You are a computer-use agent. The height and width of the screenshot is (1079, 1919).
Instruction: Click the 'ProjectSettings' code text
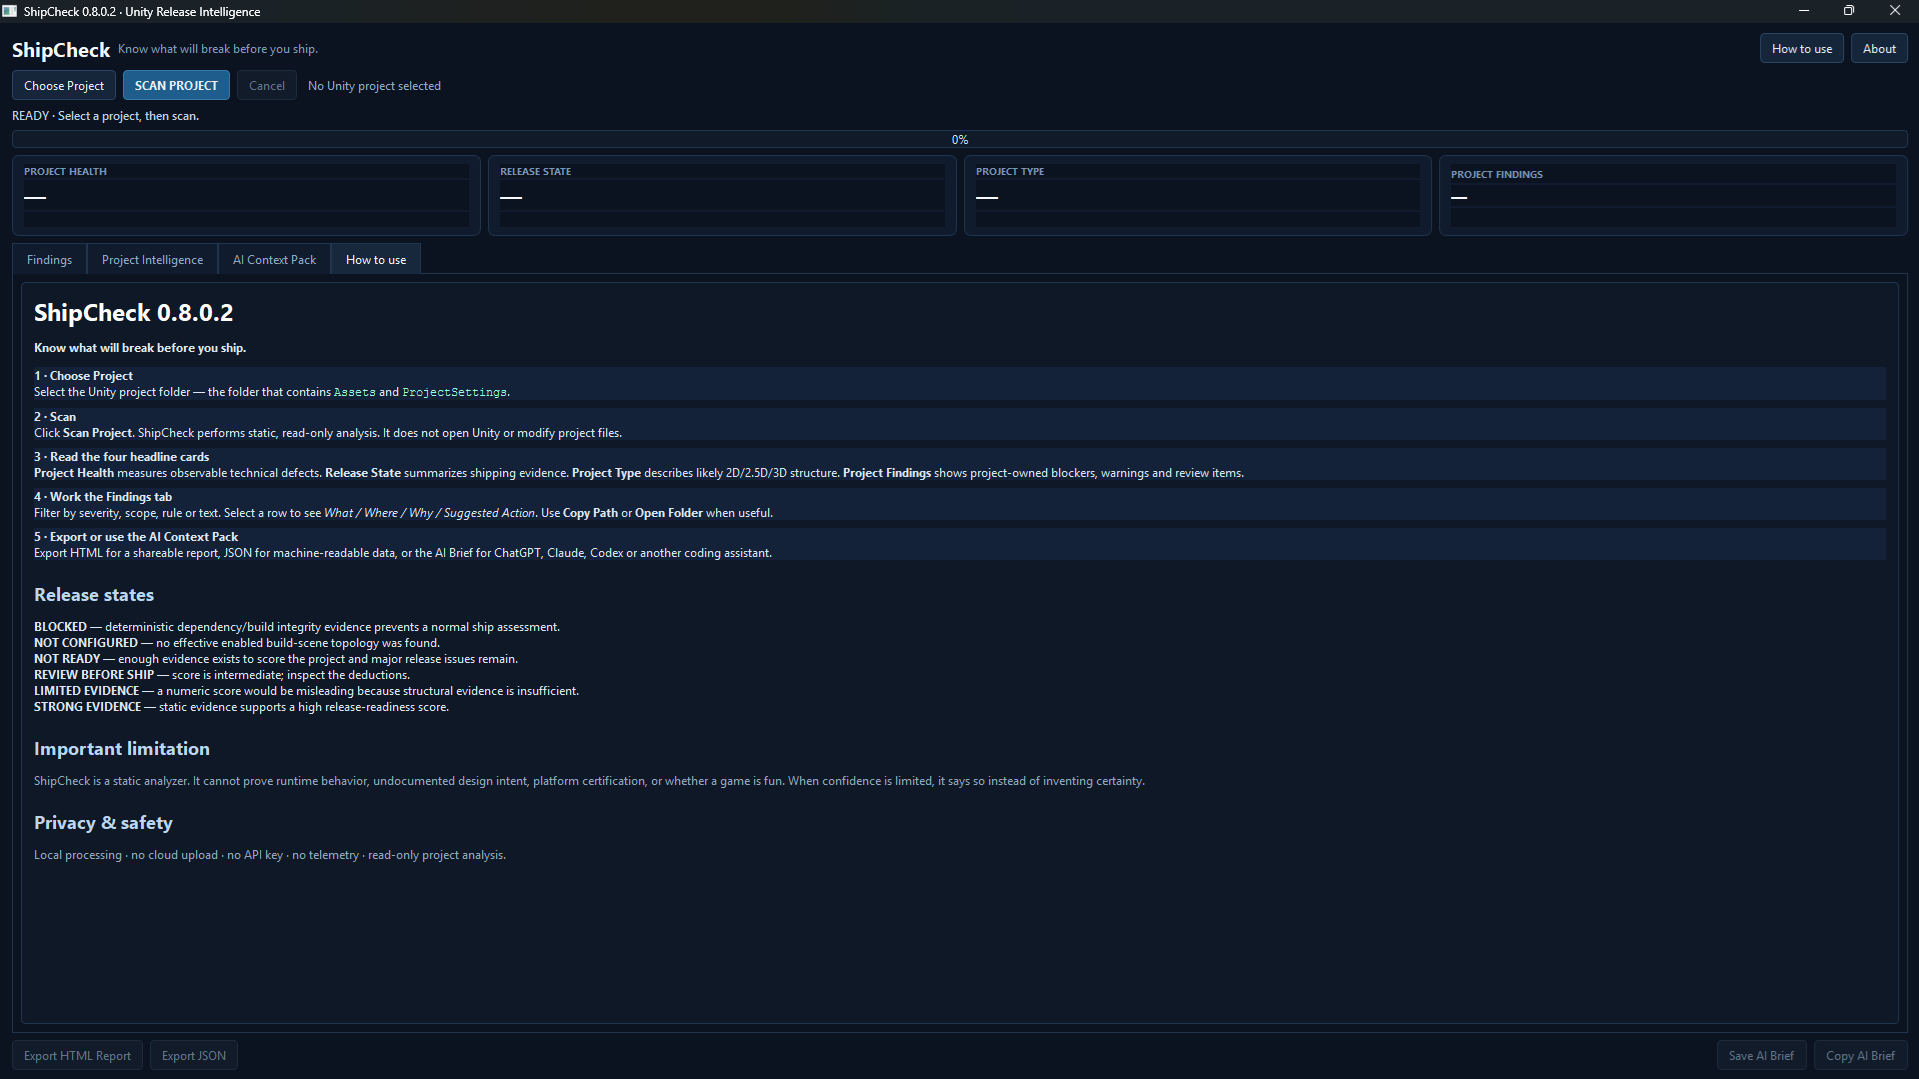[x=454, y=392]
